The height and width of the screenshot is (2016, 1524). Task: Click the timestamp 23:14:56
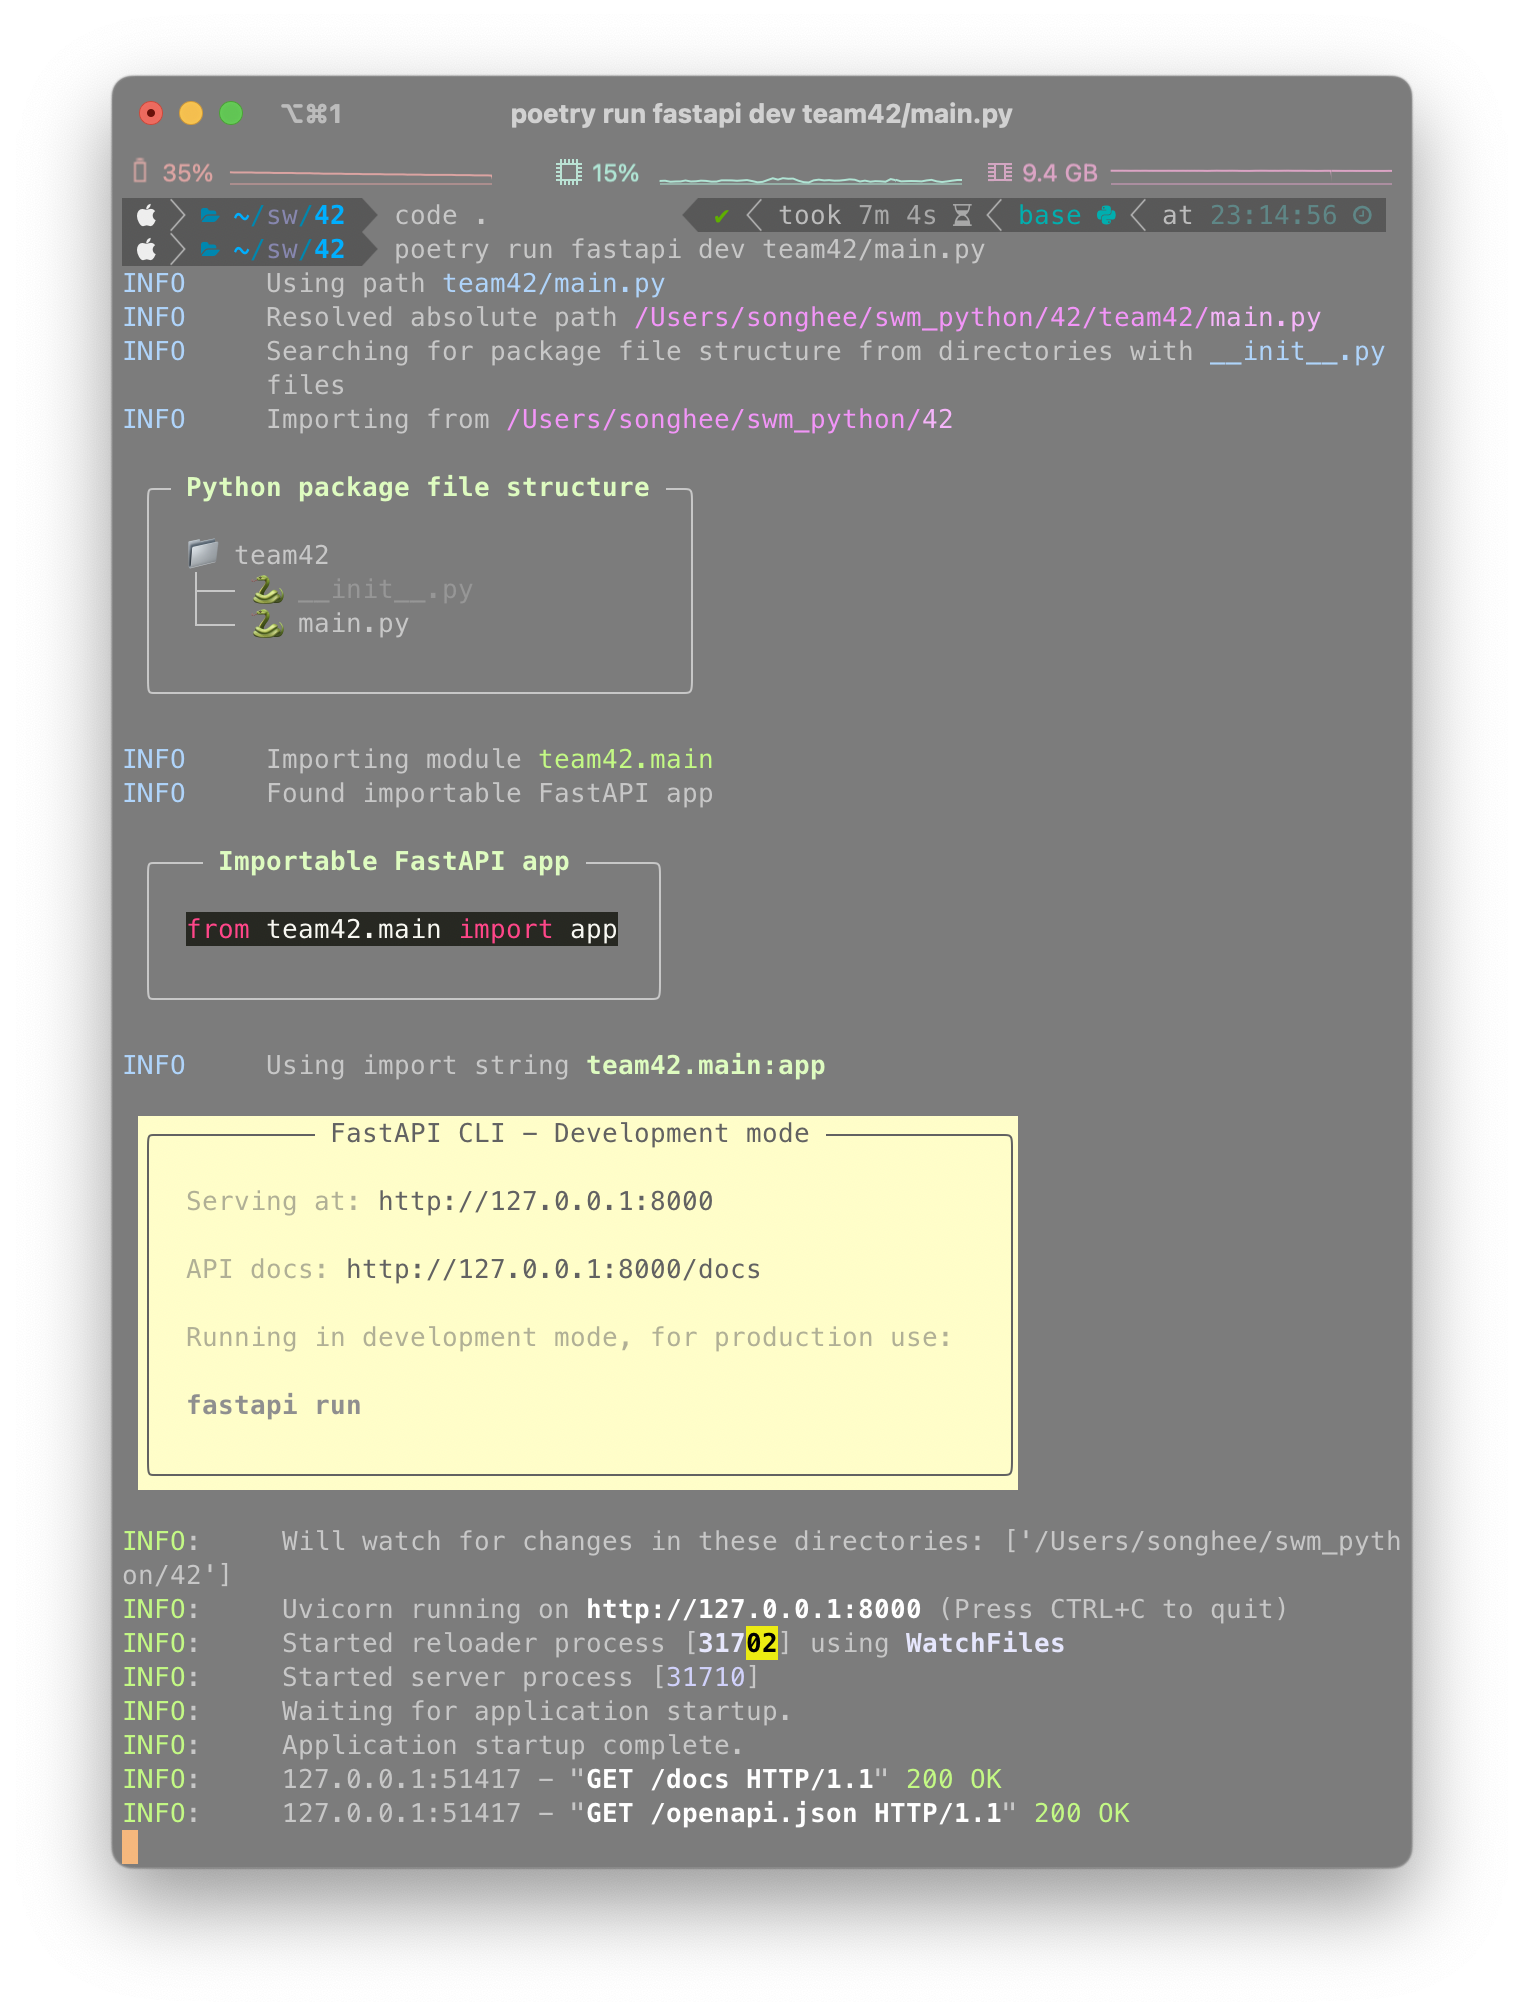[x=1273, y=215]
